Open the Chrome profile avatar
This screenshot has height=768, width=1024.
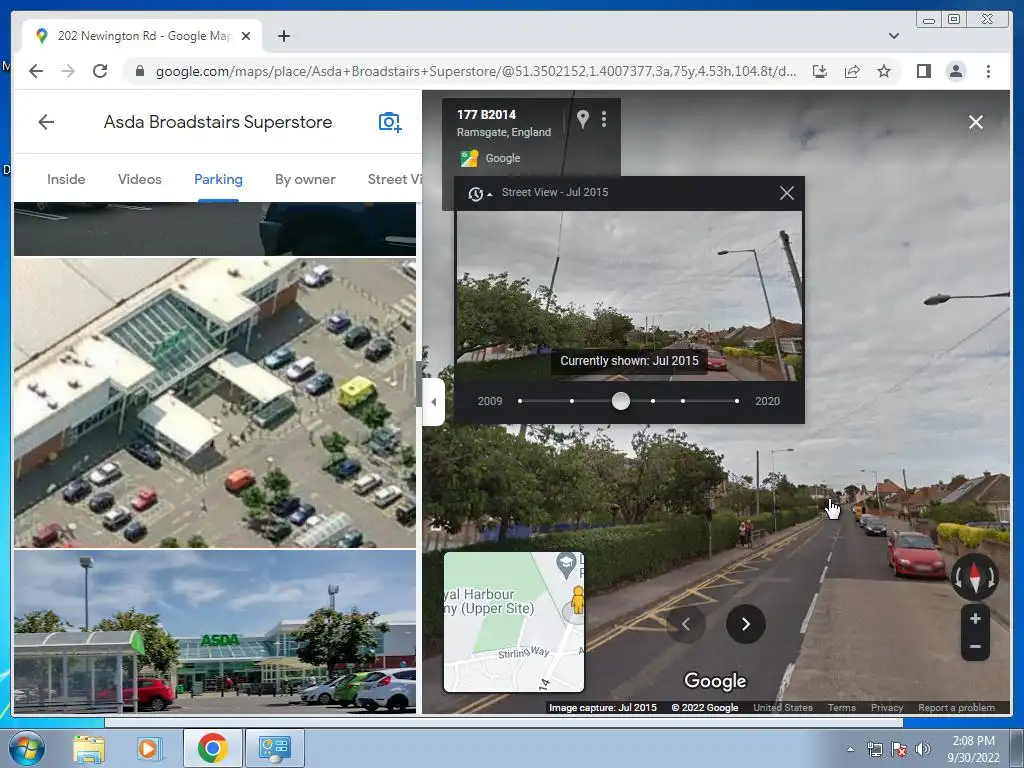956,71
